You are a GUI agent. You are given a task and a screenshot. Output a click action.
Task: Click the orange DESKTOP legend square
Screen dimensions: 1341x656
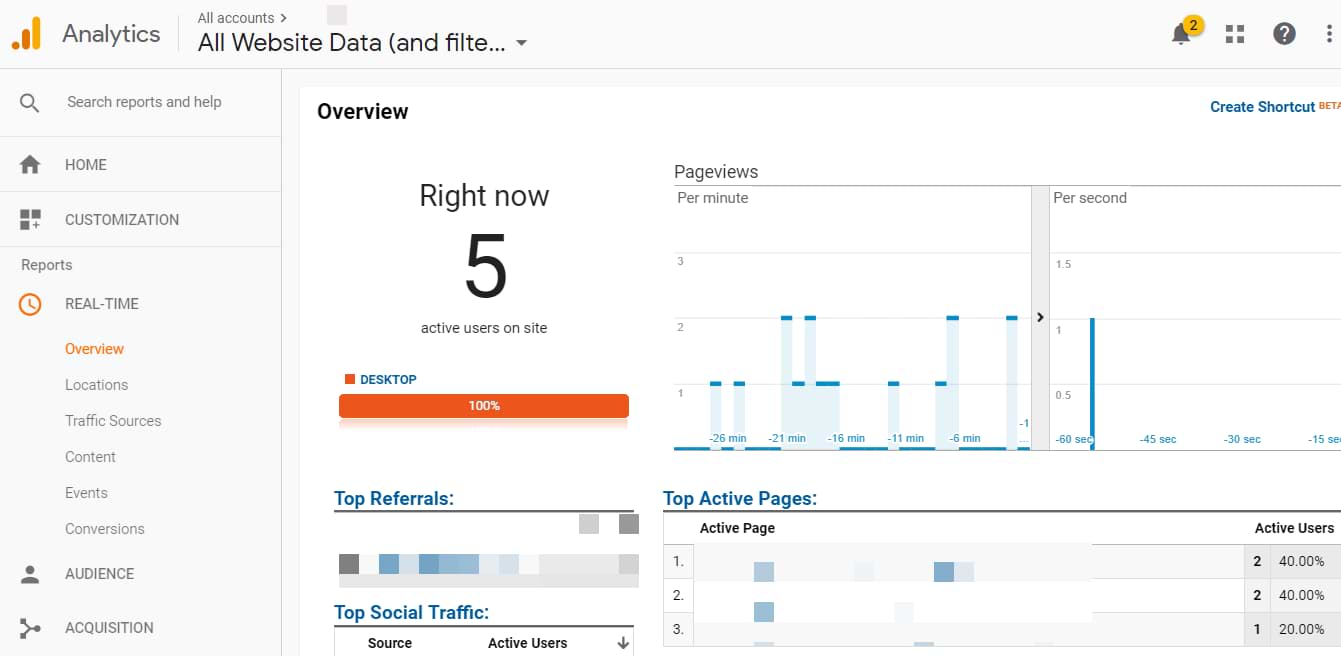pos(350,379)
